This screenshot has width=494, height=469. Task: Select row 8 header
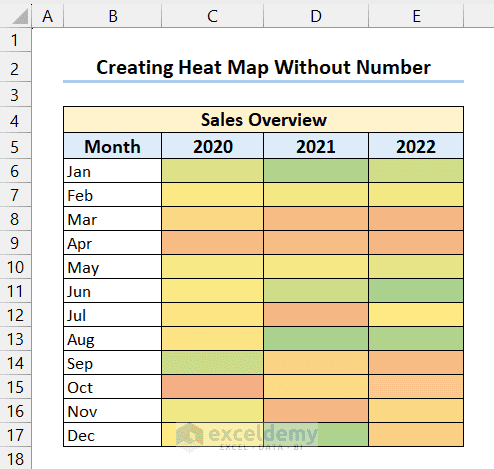tap(15, 219)
